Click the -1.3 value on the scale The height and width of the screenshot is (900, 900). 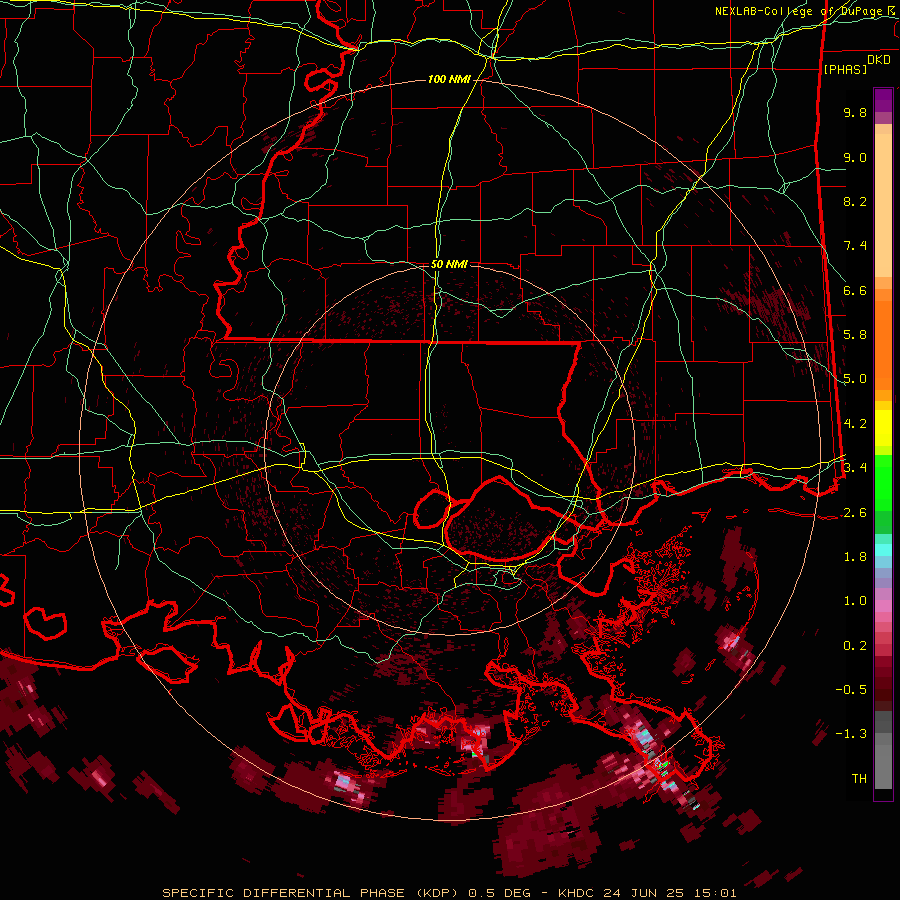tap(851, 734)
